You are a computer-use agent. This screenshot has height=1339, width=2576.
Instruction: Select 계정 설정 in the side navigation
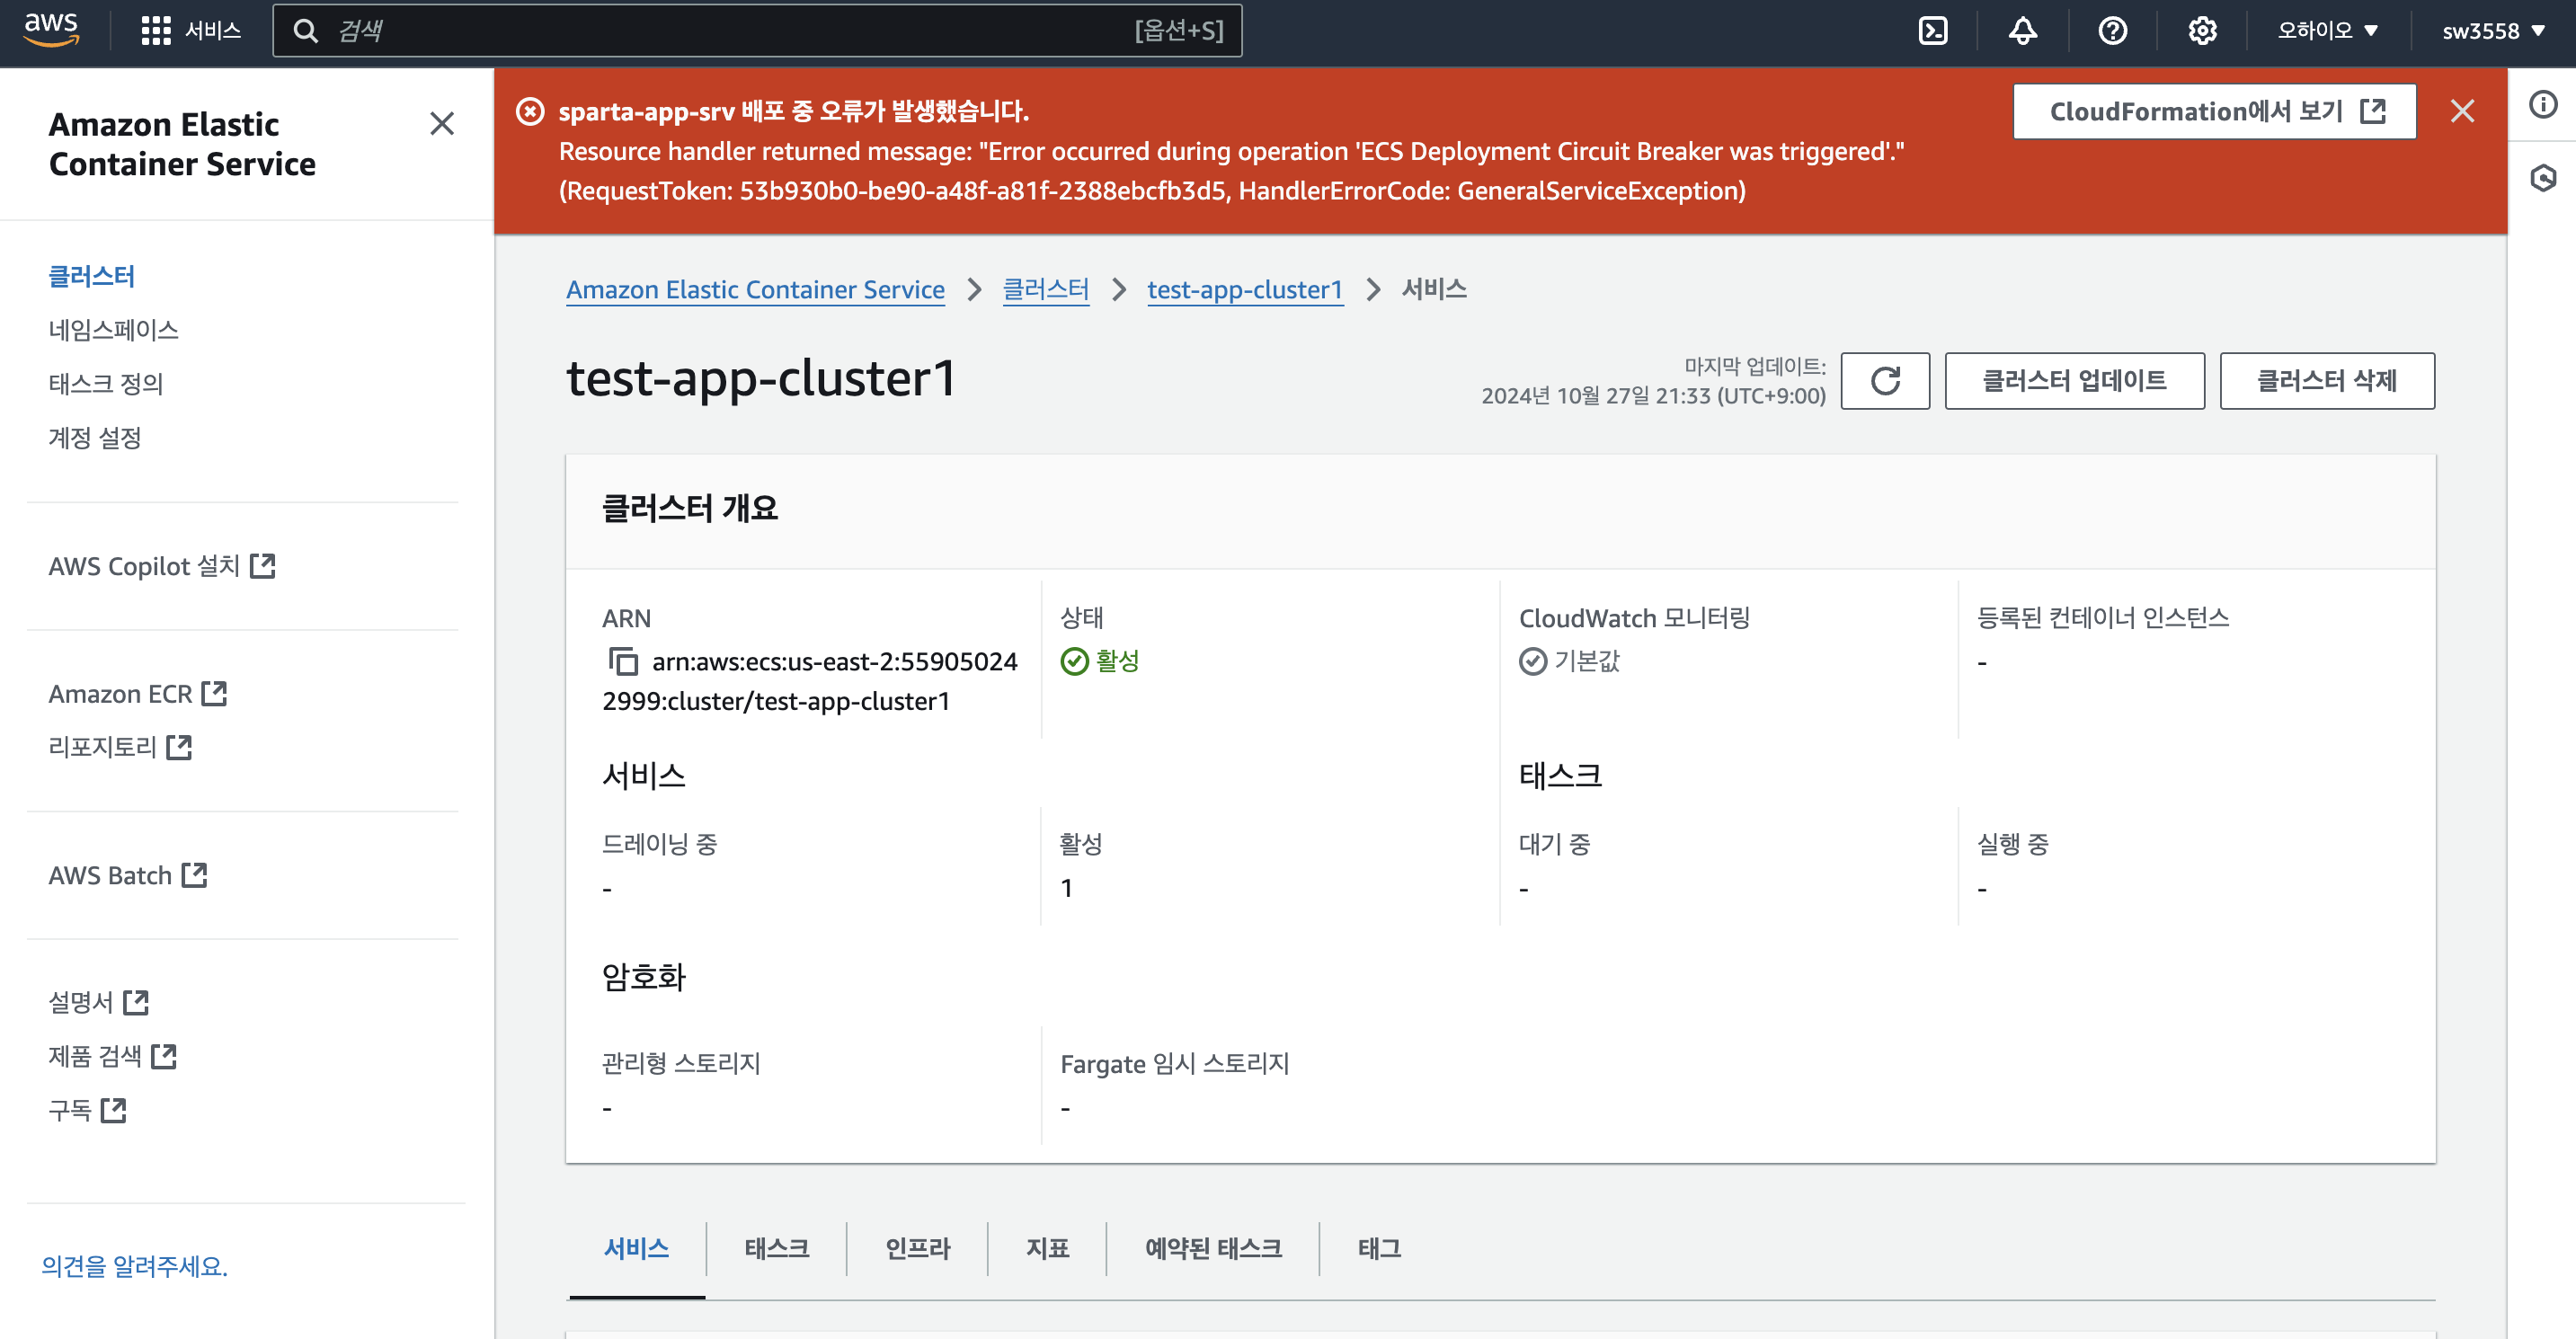[95, 437]
